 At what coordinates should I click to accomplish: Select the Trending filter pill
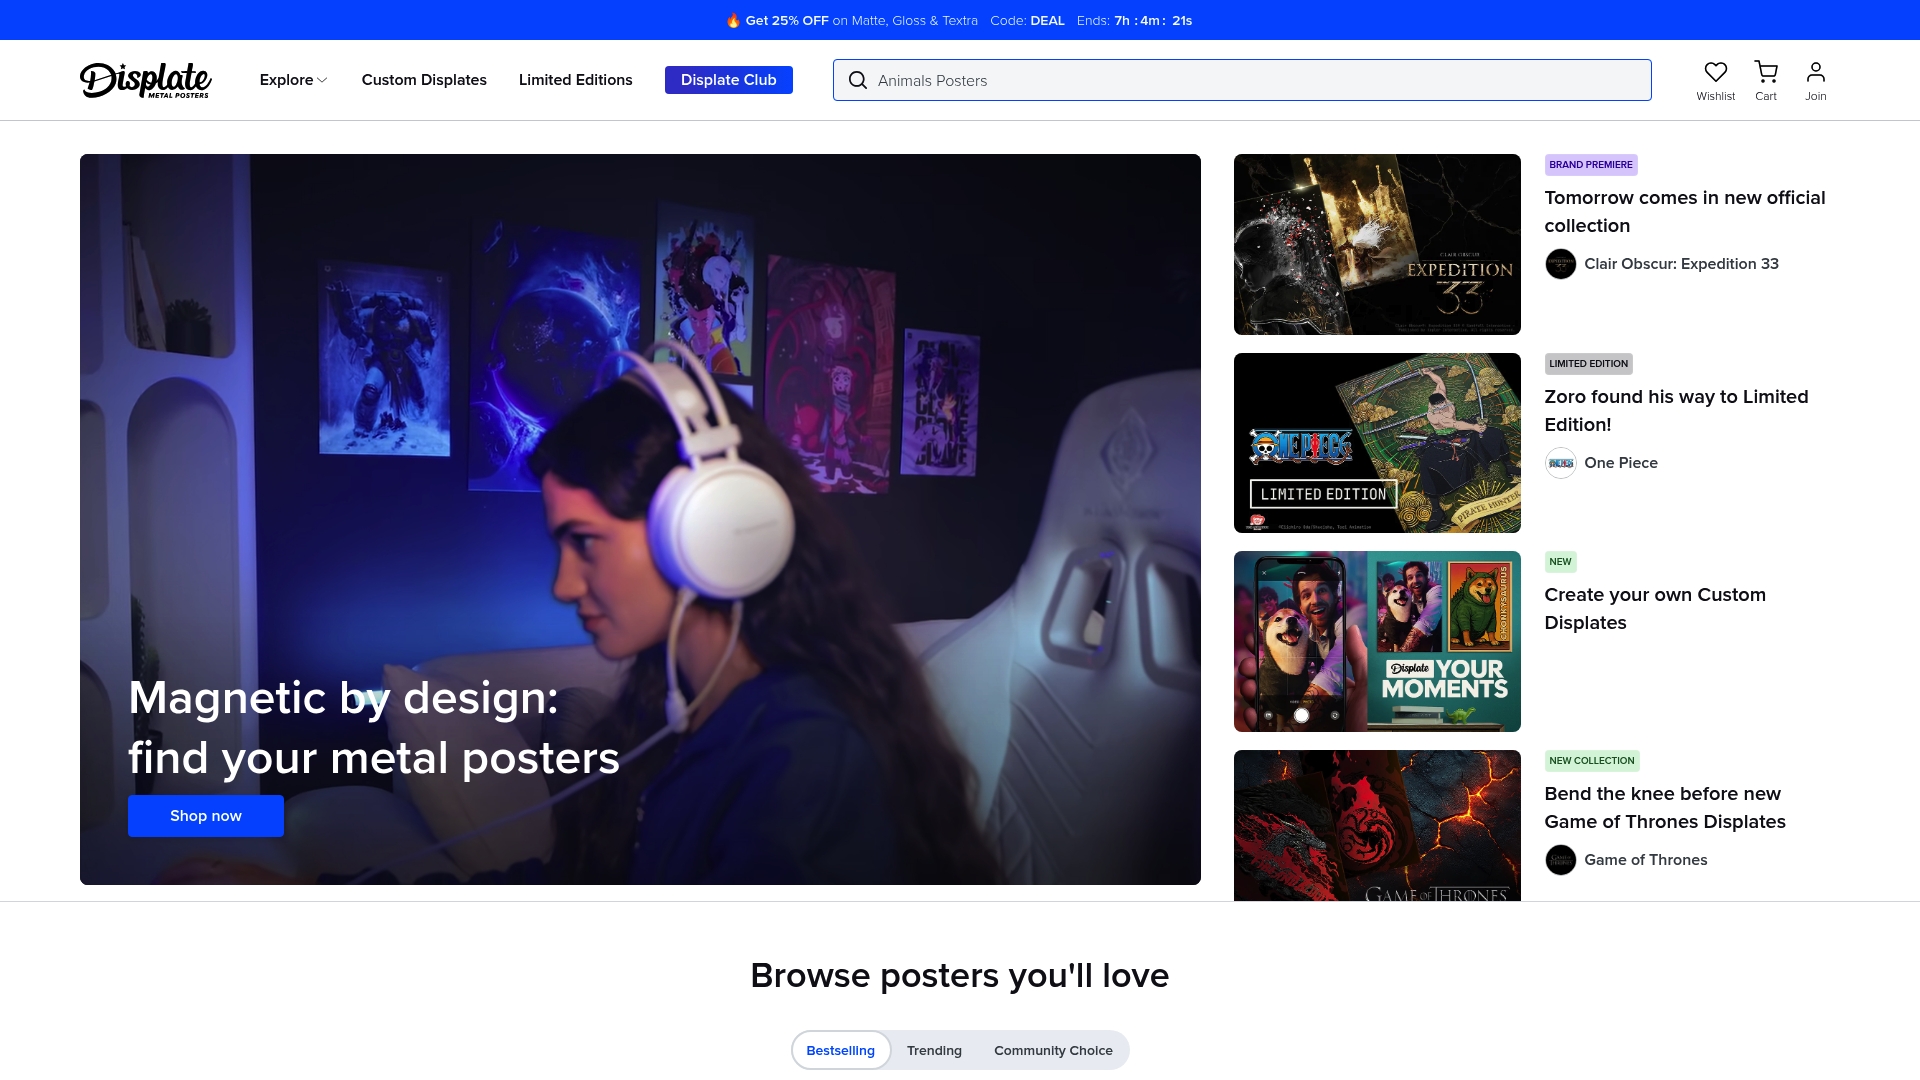(934, 1050)
